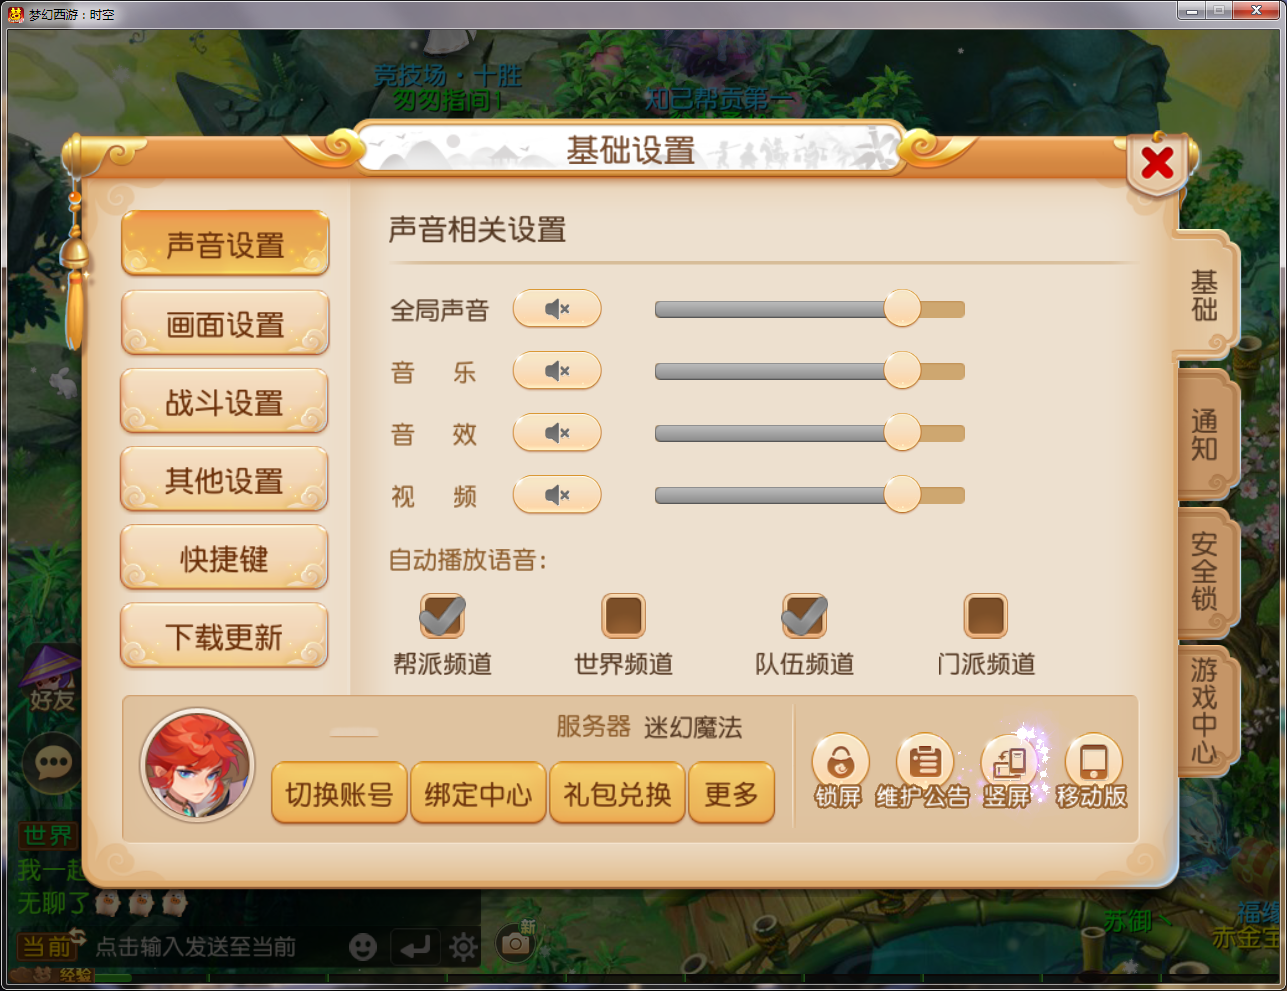1287x991 pixels.
Task: Click the 更多 more button
Action: tap(732, 794)
